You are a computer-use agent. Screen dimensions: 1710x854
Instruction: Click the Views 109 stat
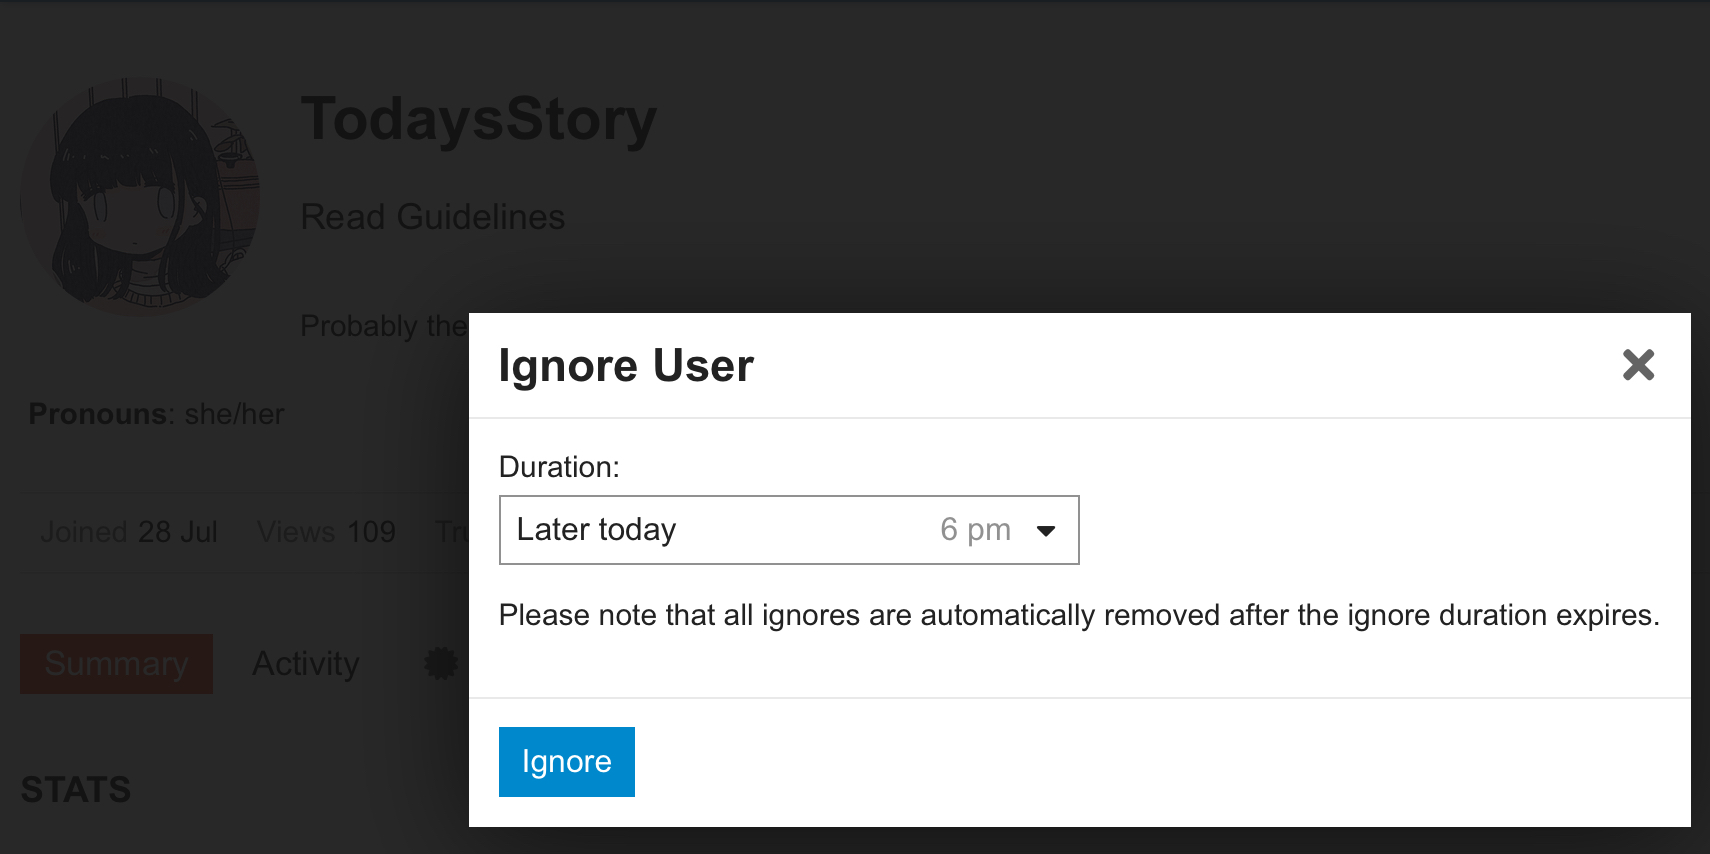click(326, 532)
